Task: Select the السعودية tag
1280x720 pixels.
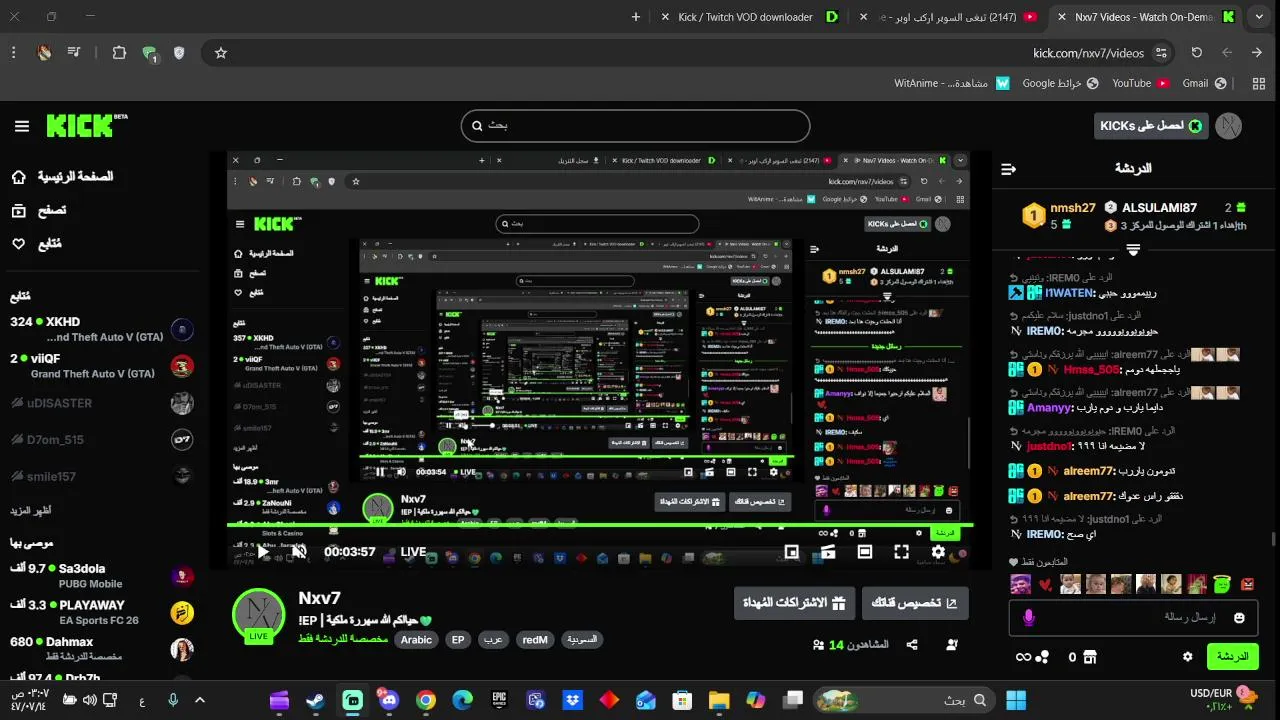Action: pyautogui.click(x=582, y=640)
